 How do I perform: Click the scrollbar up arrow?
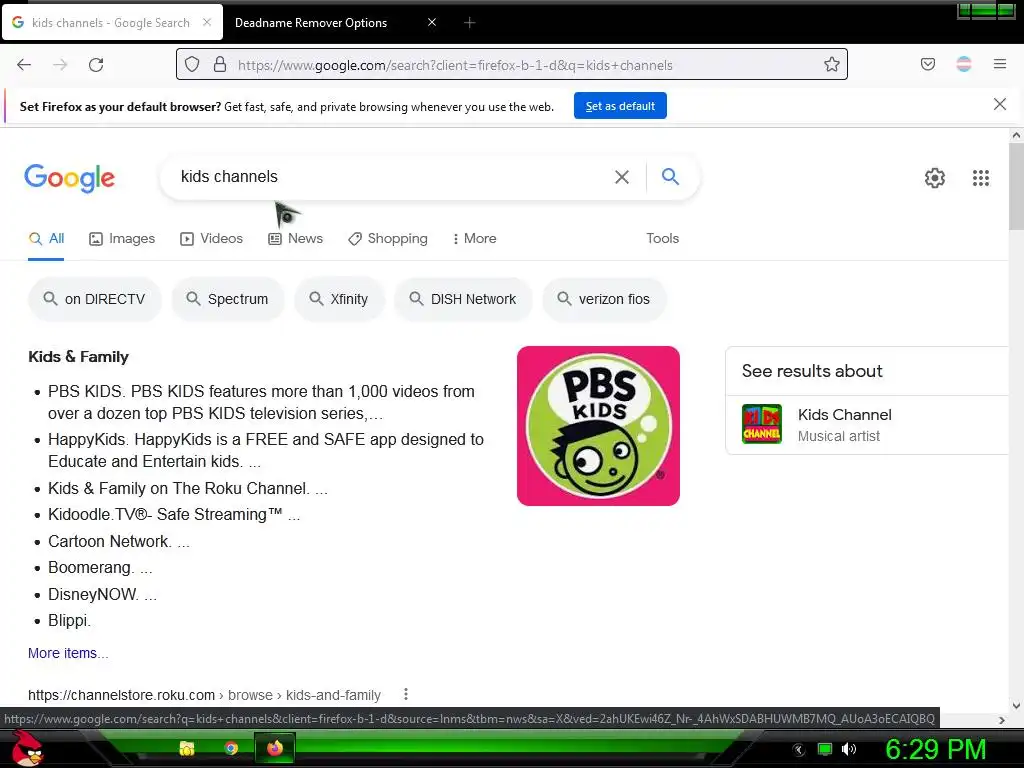[x=1016, y=136]
